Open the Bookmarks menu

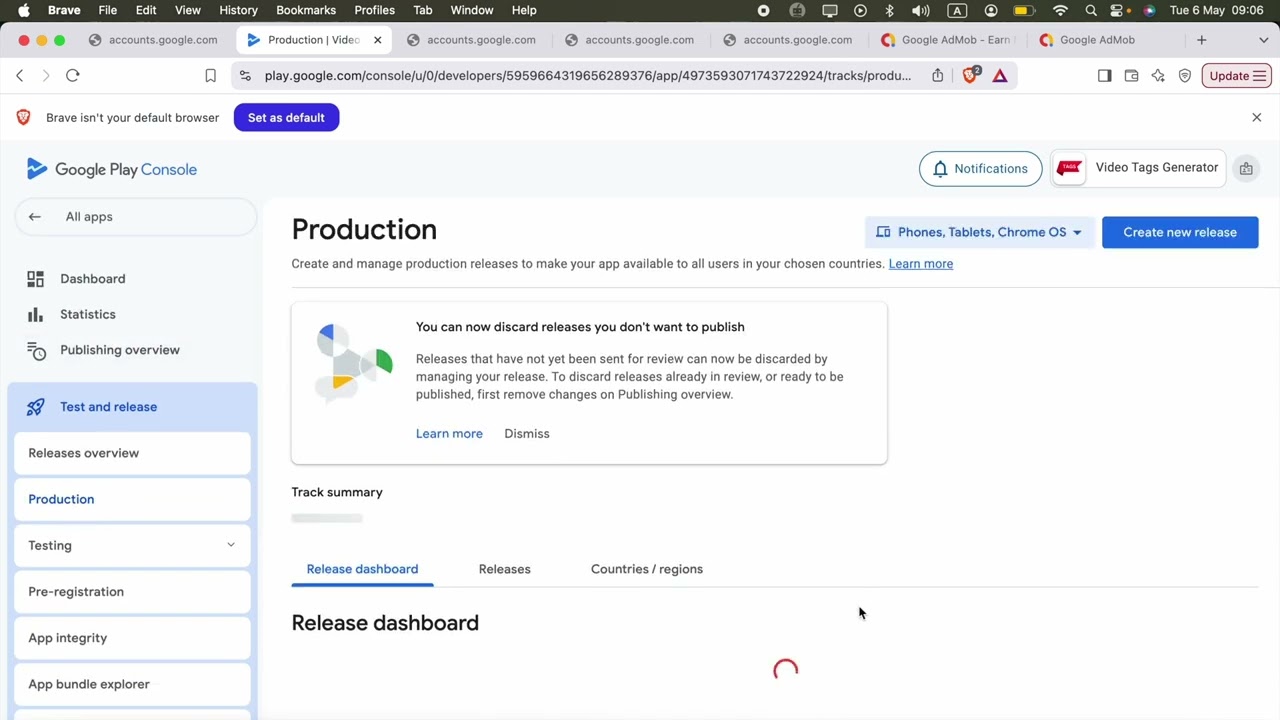click(x=306, y=10)
